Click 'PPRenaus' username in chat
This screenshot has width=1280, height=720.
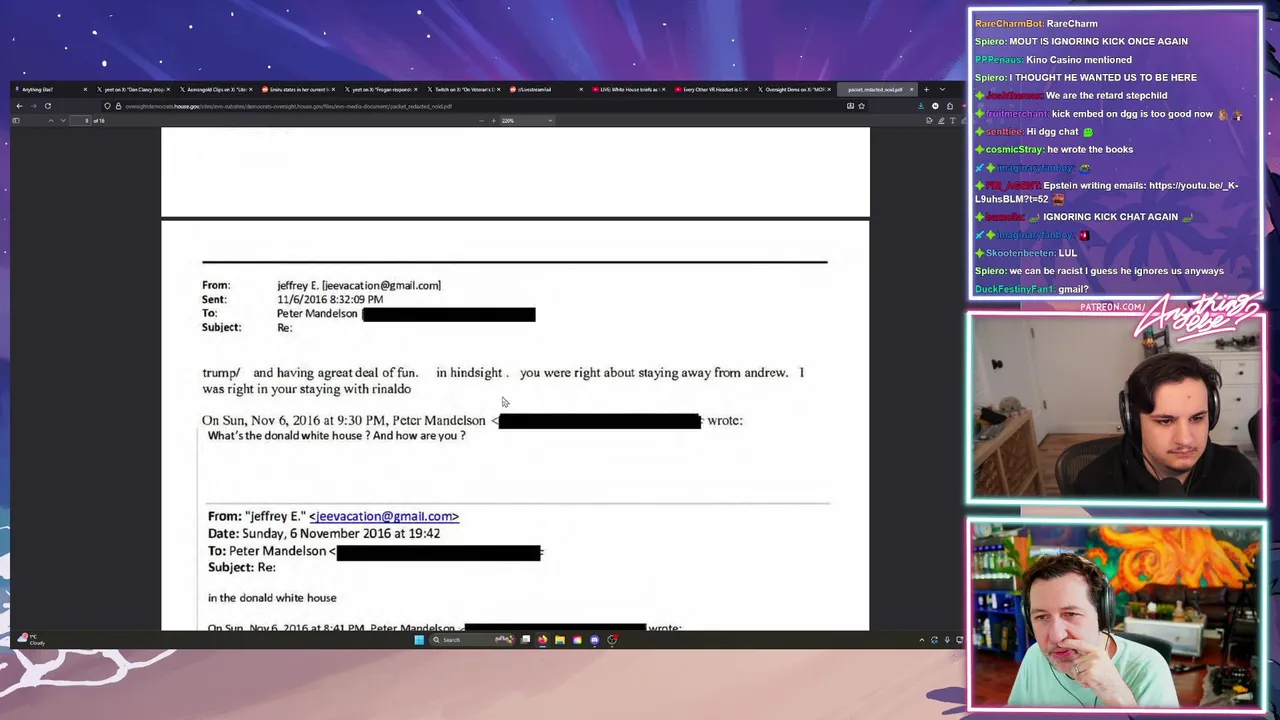coord(998,59)
